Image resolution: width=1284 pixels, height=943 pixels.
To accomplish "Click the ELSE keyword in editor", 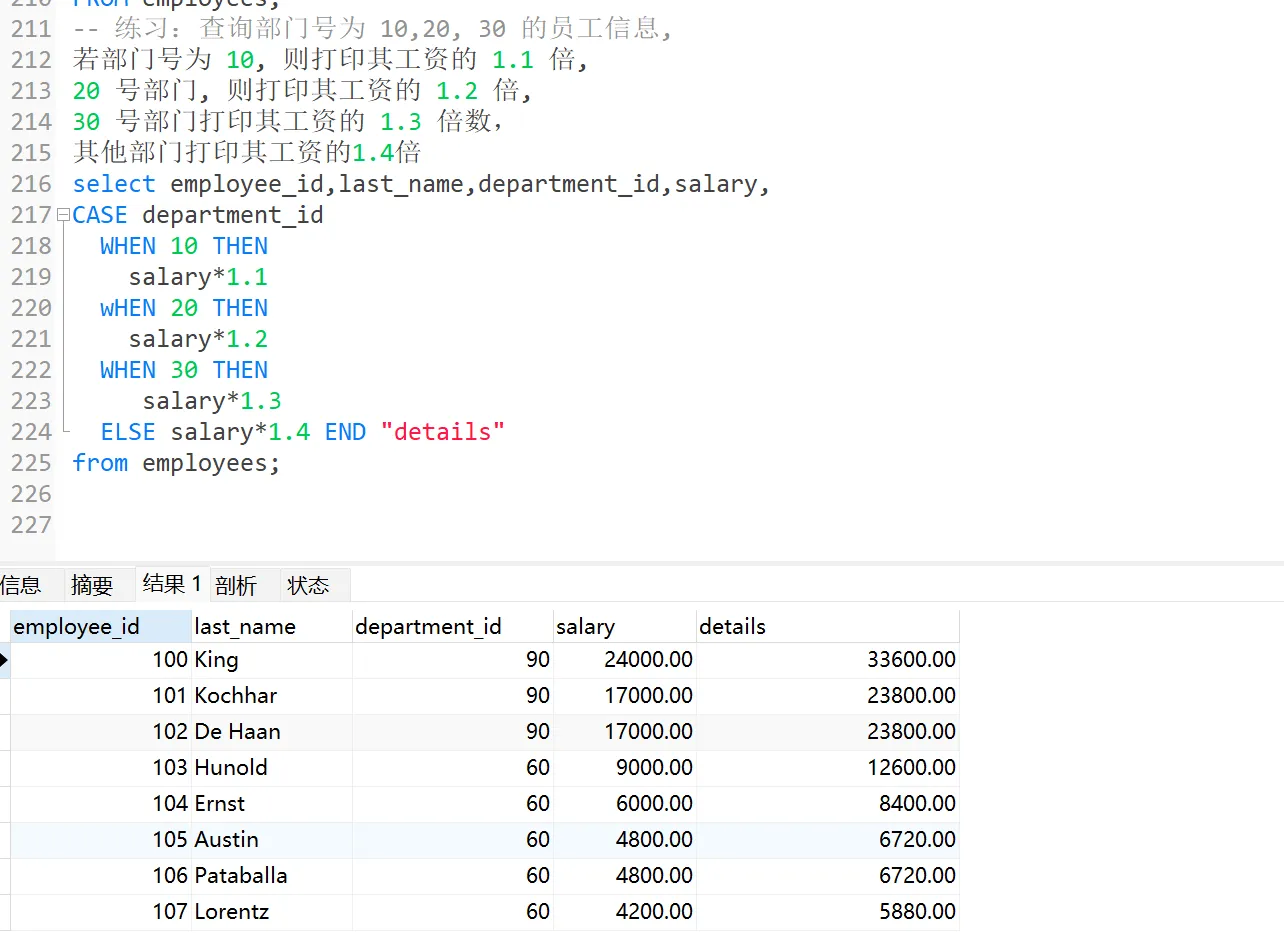I will pyautogui.click(x=128, y=432).
